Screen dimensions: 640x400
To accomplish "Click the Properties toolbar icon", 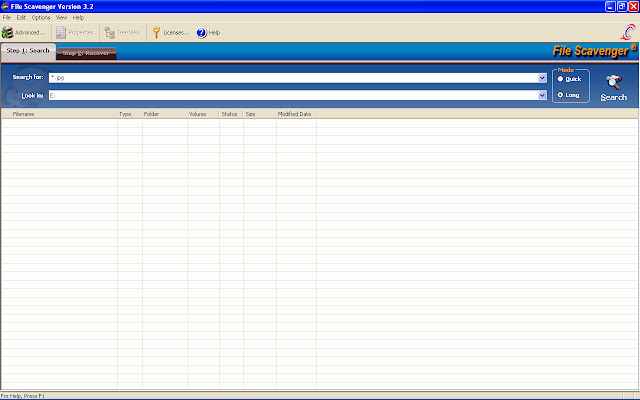I will (61, 33).
